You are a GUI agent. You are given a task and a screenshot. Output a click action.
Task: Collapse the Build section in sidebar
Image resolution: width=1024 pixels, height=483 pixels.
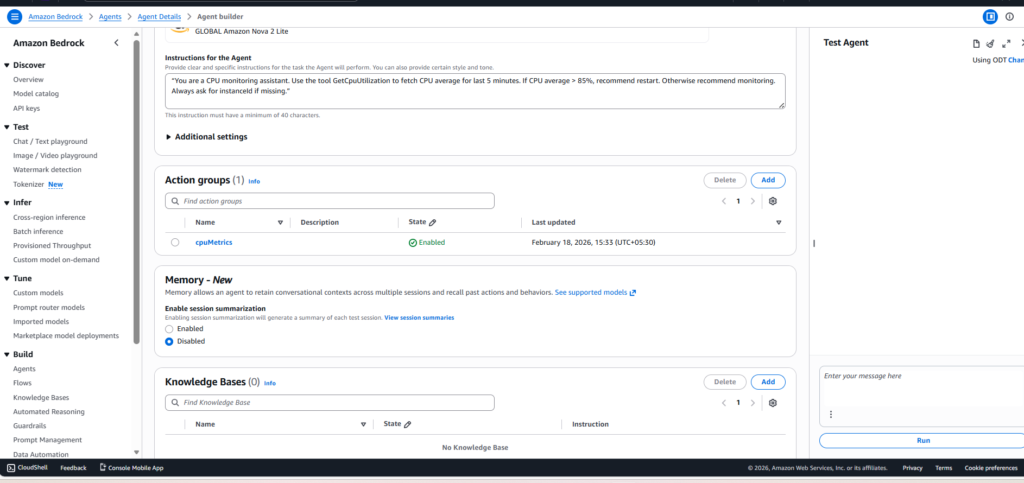(x=7, y=354)
